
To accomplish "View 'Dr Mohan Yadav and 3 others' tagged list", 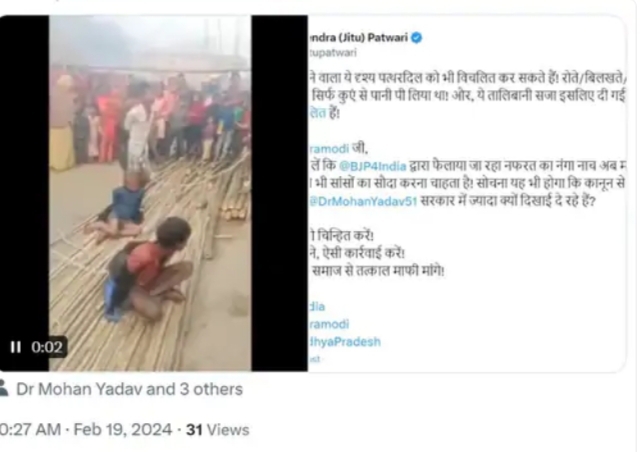I will (x=129, y=389).
